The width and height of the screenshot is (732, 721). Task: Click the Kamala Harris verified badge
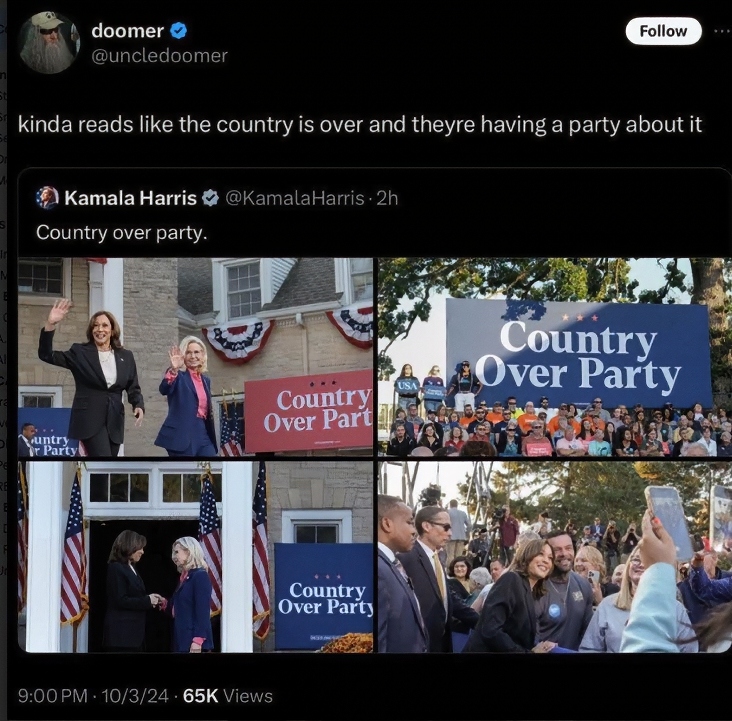(x=211, y=198)
